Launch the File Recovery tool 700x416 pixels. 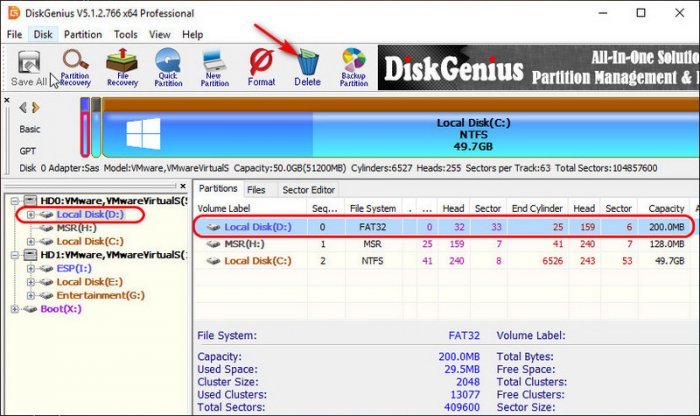coord(122,68)
